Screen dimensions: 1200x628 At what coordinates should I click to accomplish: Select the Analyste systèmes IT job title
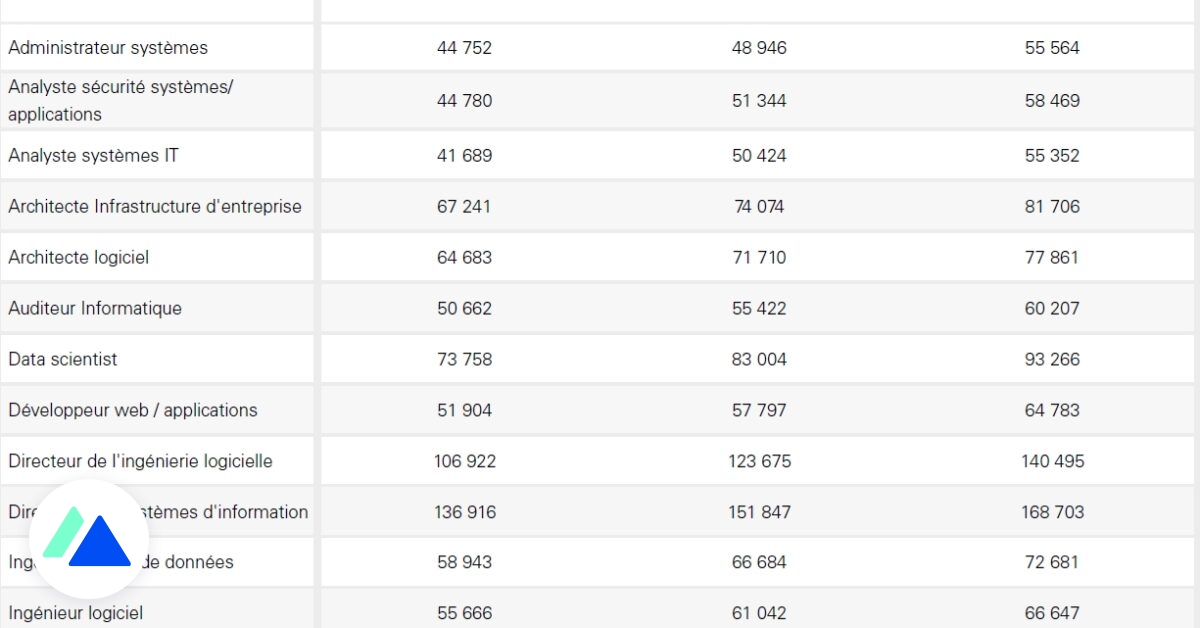click(x=94, y=156)
